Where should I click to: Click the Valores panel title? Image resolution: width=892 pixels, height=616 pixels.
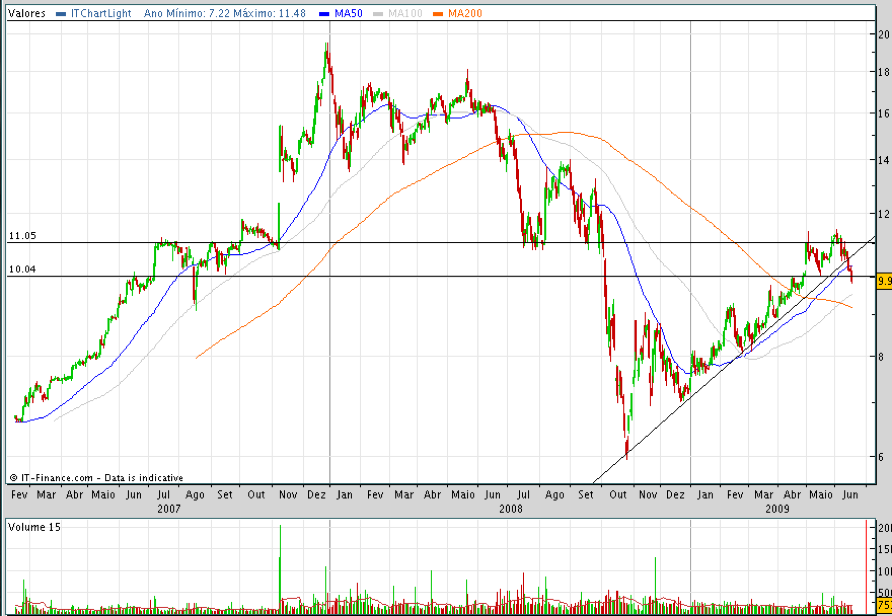(x=27, y=13)
